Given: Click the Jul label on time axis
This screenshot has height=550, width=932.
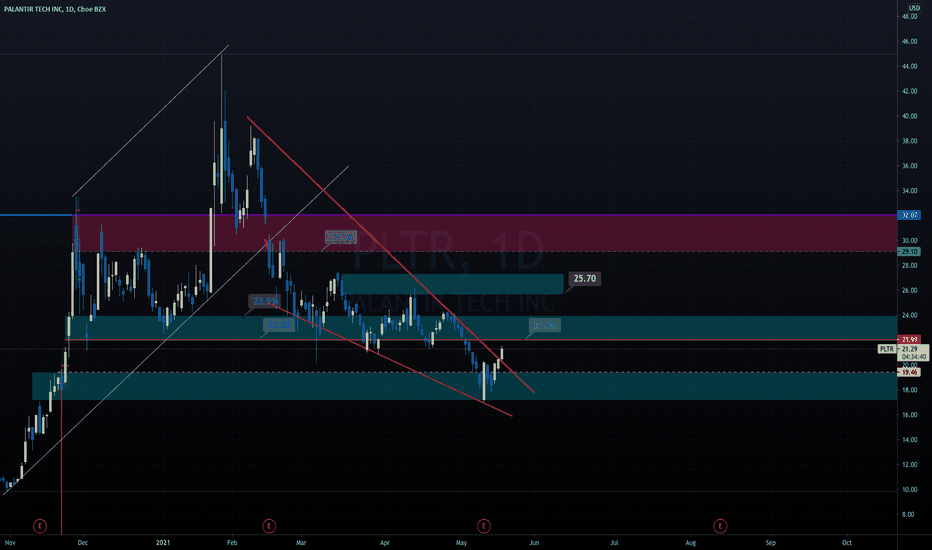Looking at the screenshot, I should point(615,542).
